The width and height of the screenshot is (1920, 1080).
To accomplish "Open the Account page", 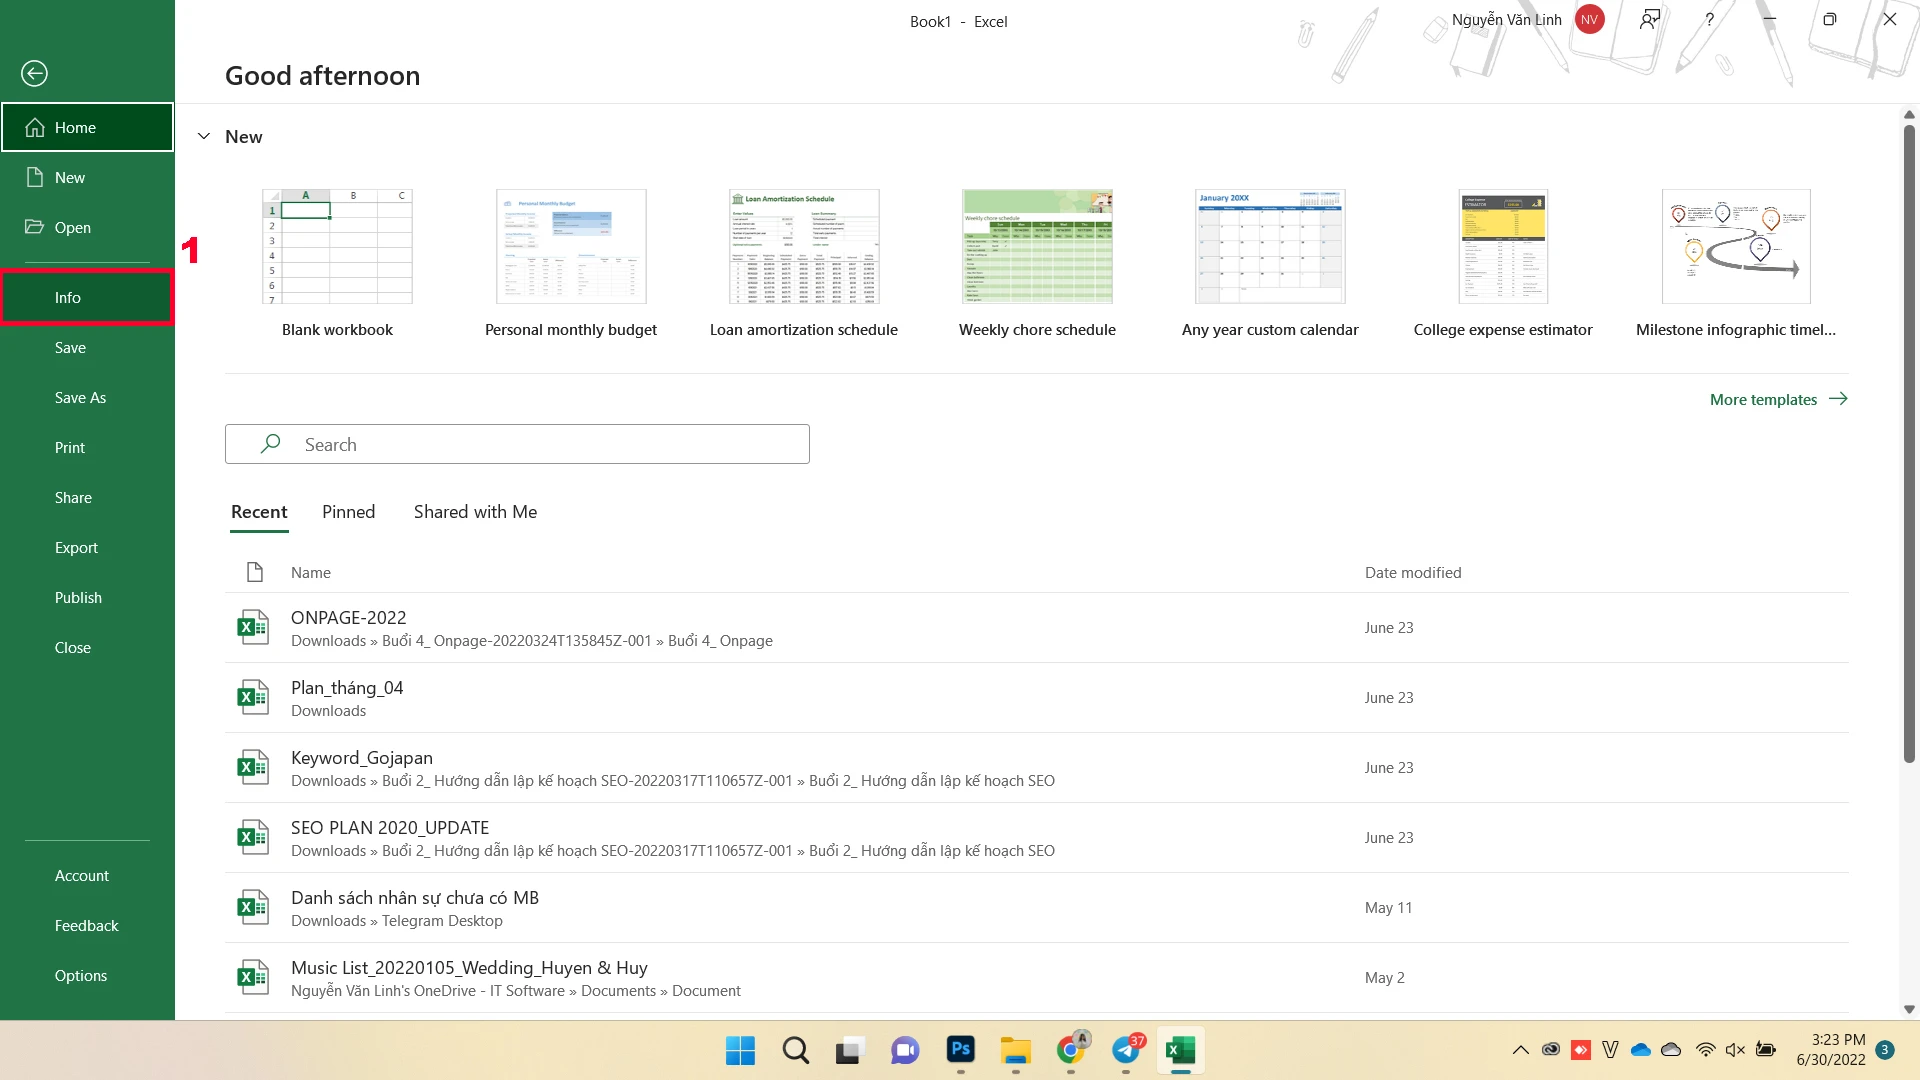I will (x=87, y=875).
